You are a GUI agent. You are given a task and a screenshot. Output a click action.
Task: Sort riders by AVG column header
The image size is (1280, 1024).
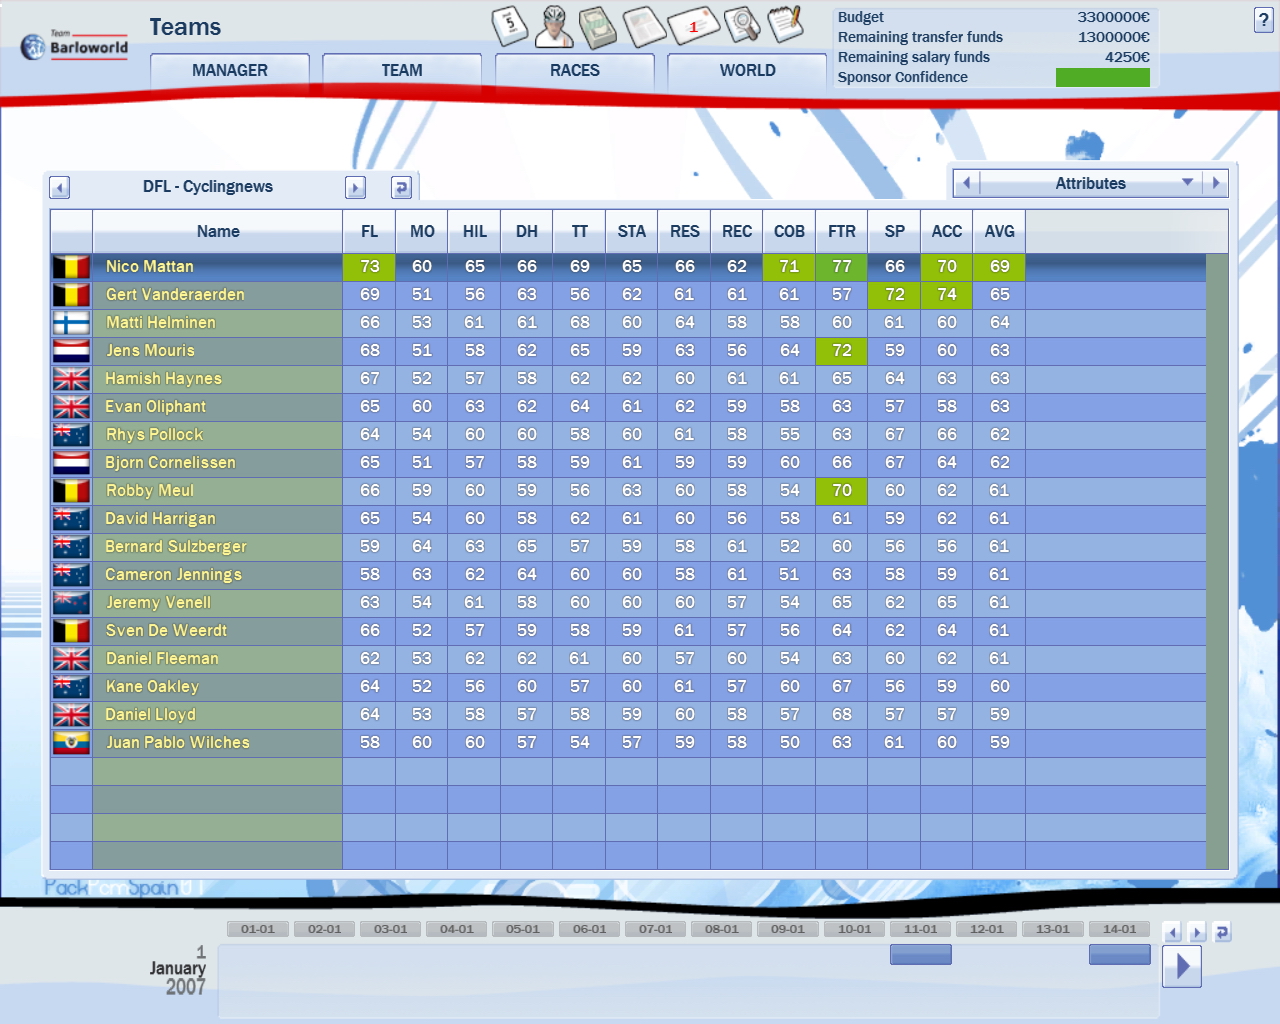click(x=999, y=231)
